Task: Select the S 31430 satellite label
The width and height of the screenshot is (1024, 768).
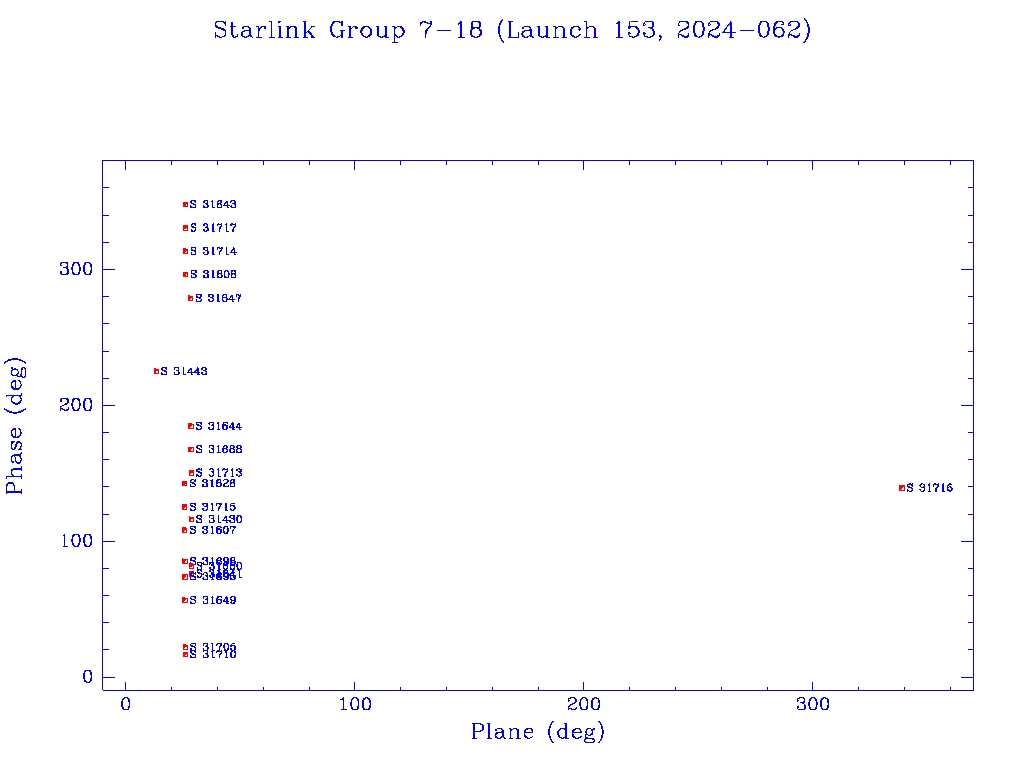Action: (x=219, y=519)
